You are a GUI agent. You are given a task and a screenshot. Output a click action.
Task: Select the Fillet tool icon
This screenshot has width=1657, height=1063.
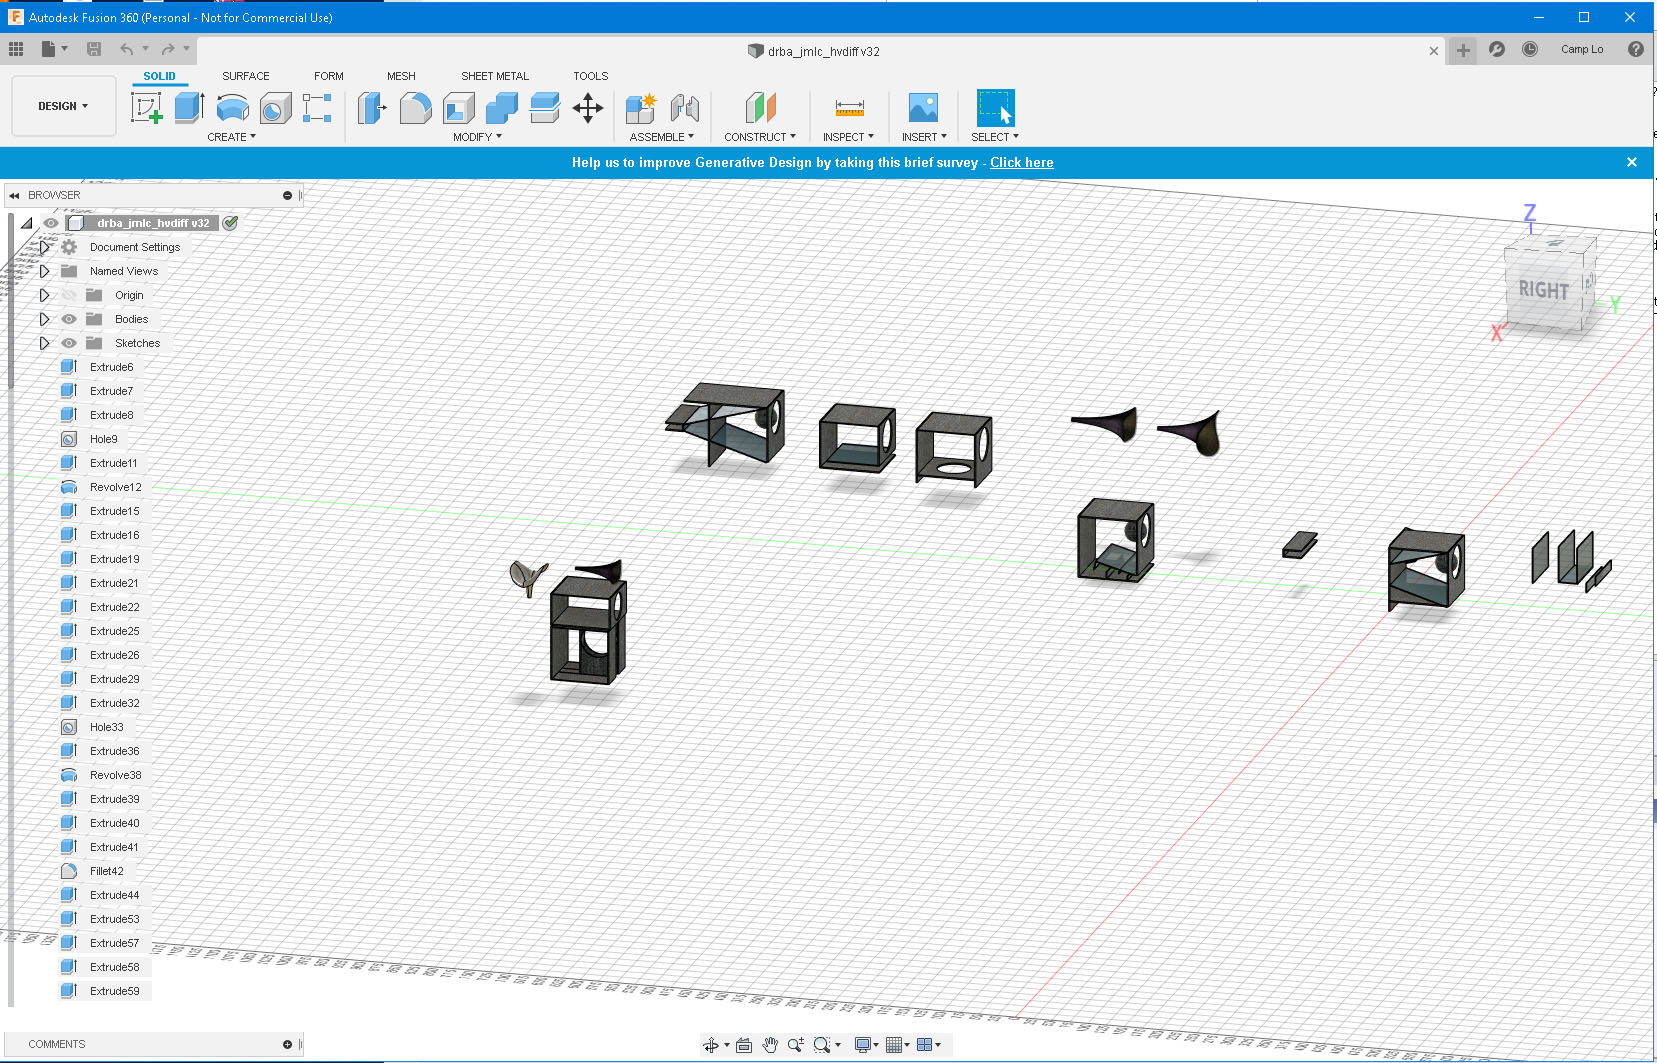(415, 108)
